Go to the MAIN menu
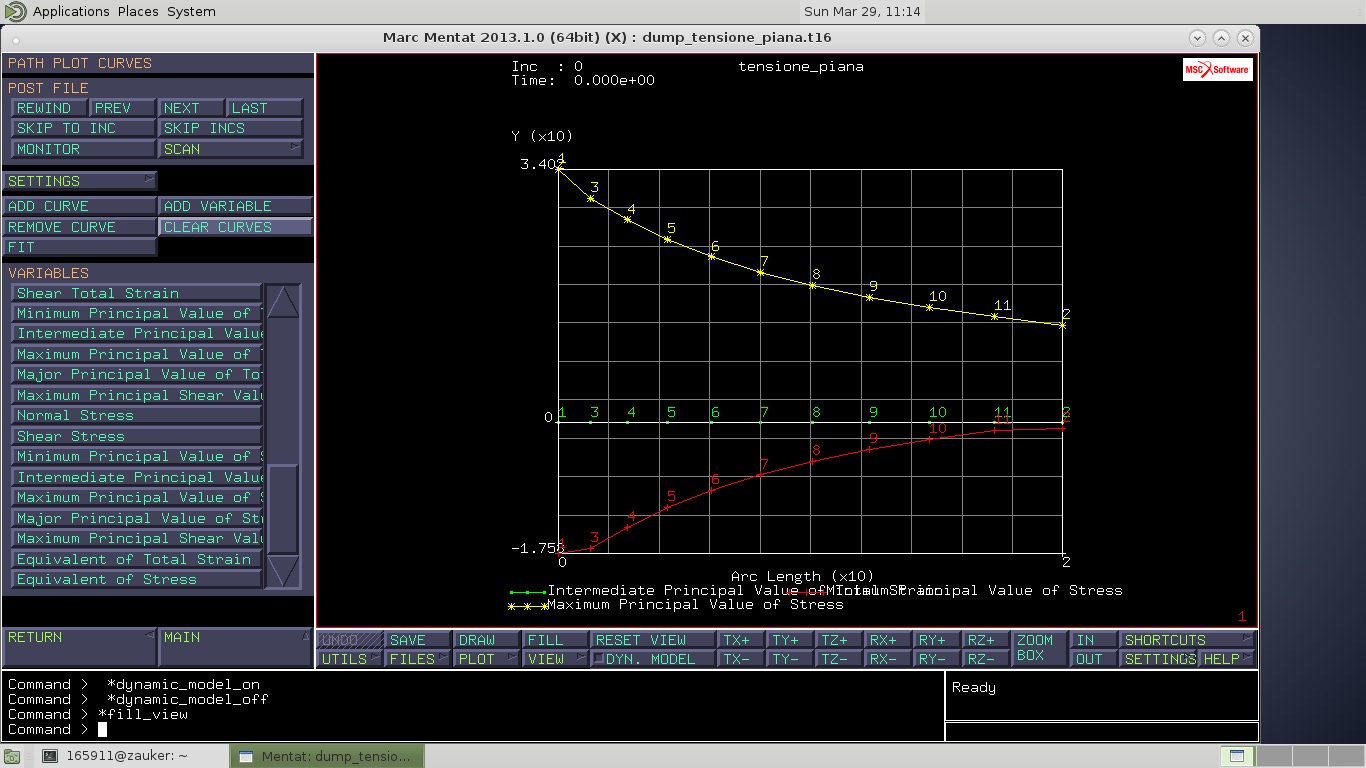Viewport: 1366px width, 768px height. [236, 647]
